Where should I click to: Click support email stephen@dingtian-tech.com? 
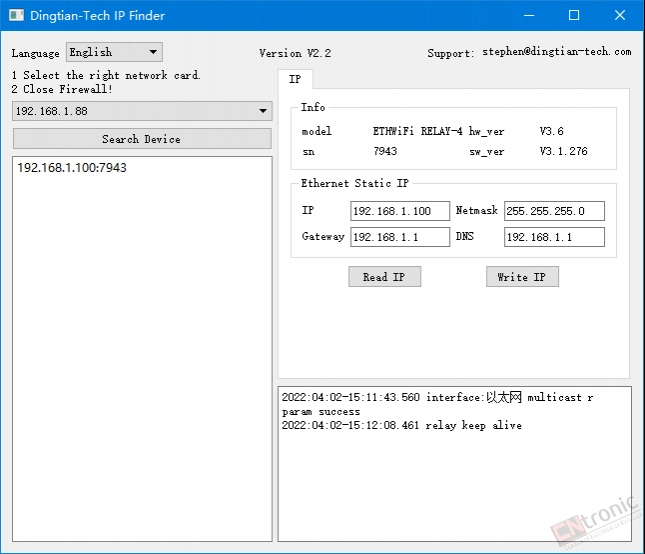(557, 51)
